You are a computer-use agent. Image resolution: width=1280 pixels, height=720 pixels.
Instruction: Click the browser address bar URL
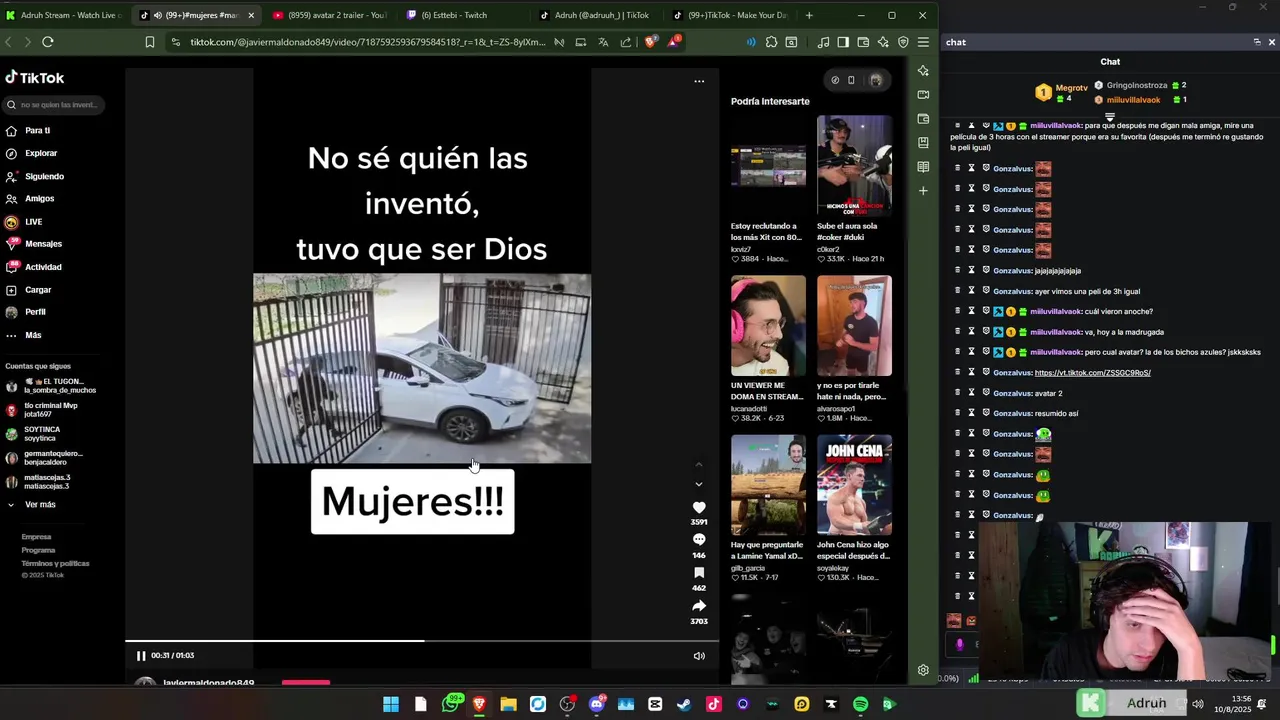pyautogui.click(x=368, y=42)
